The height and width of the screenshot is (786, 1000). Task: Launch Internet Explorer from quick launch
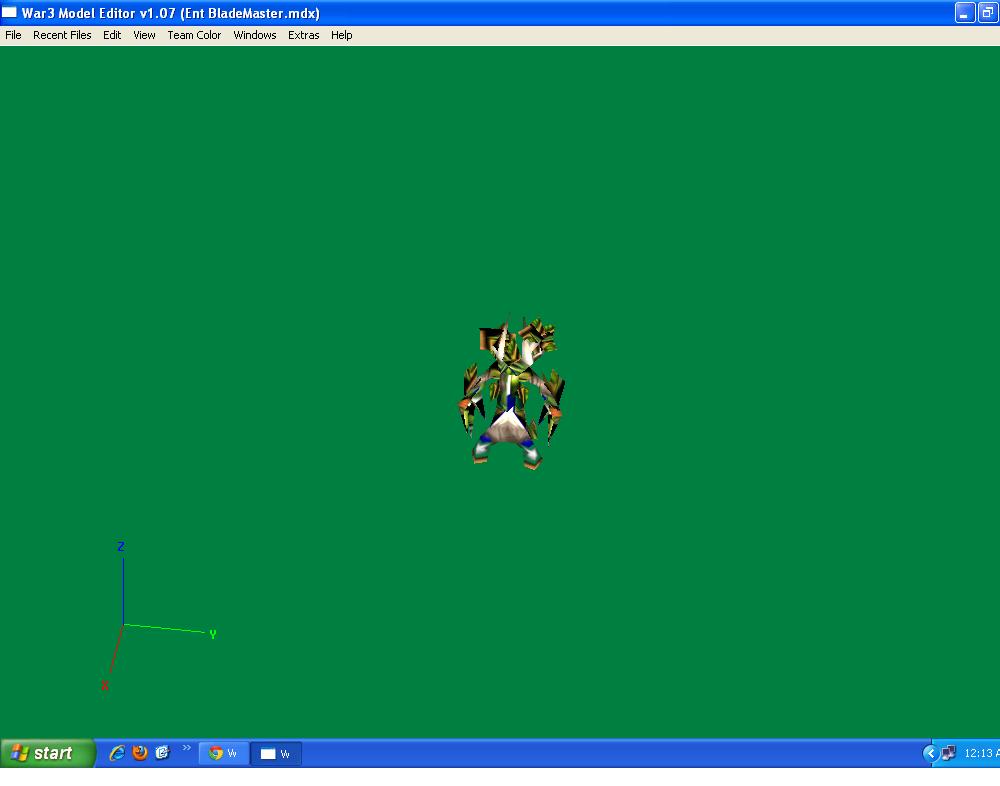point(117,753)
